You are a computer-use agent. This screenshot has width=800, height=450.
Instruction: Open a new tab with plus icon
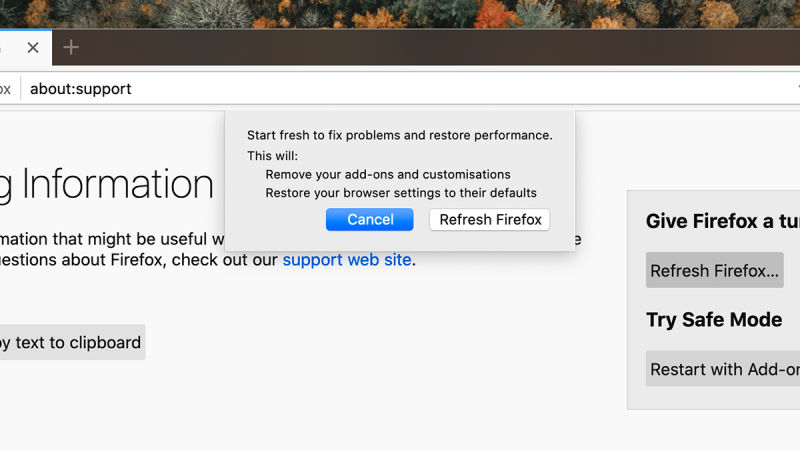click(x=71, y=47)
